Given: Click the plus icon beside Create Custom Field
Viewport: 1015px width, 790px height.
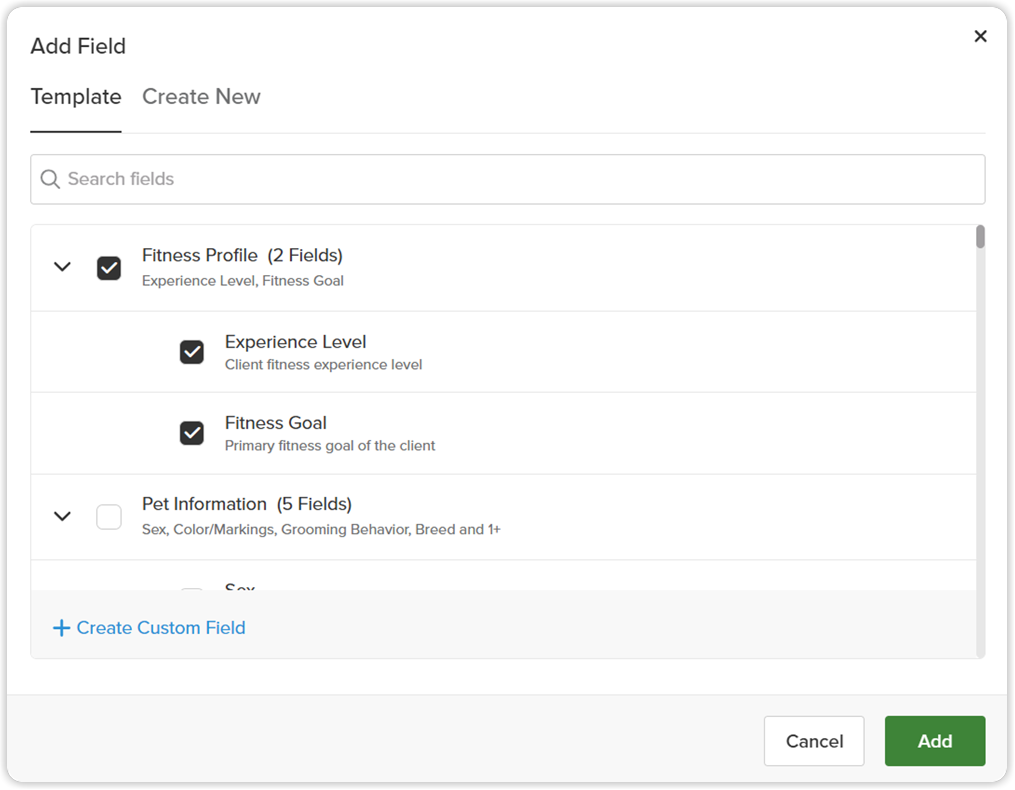Looking at the screenshot, I should coord(61,628).
